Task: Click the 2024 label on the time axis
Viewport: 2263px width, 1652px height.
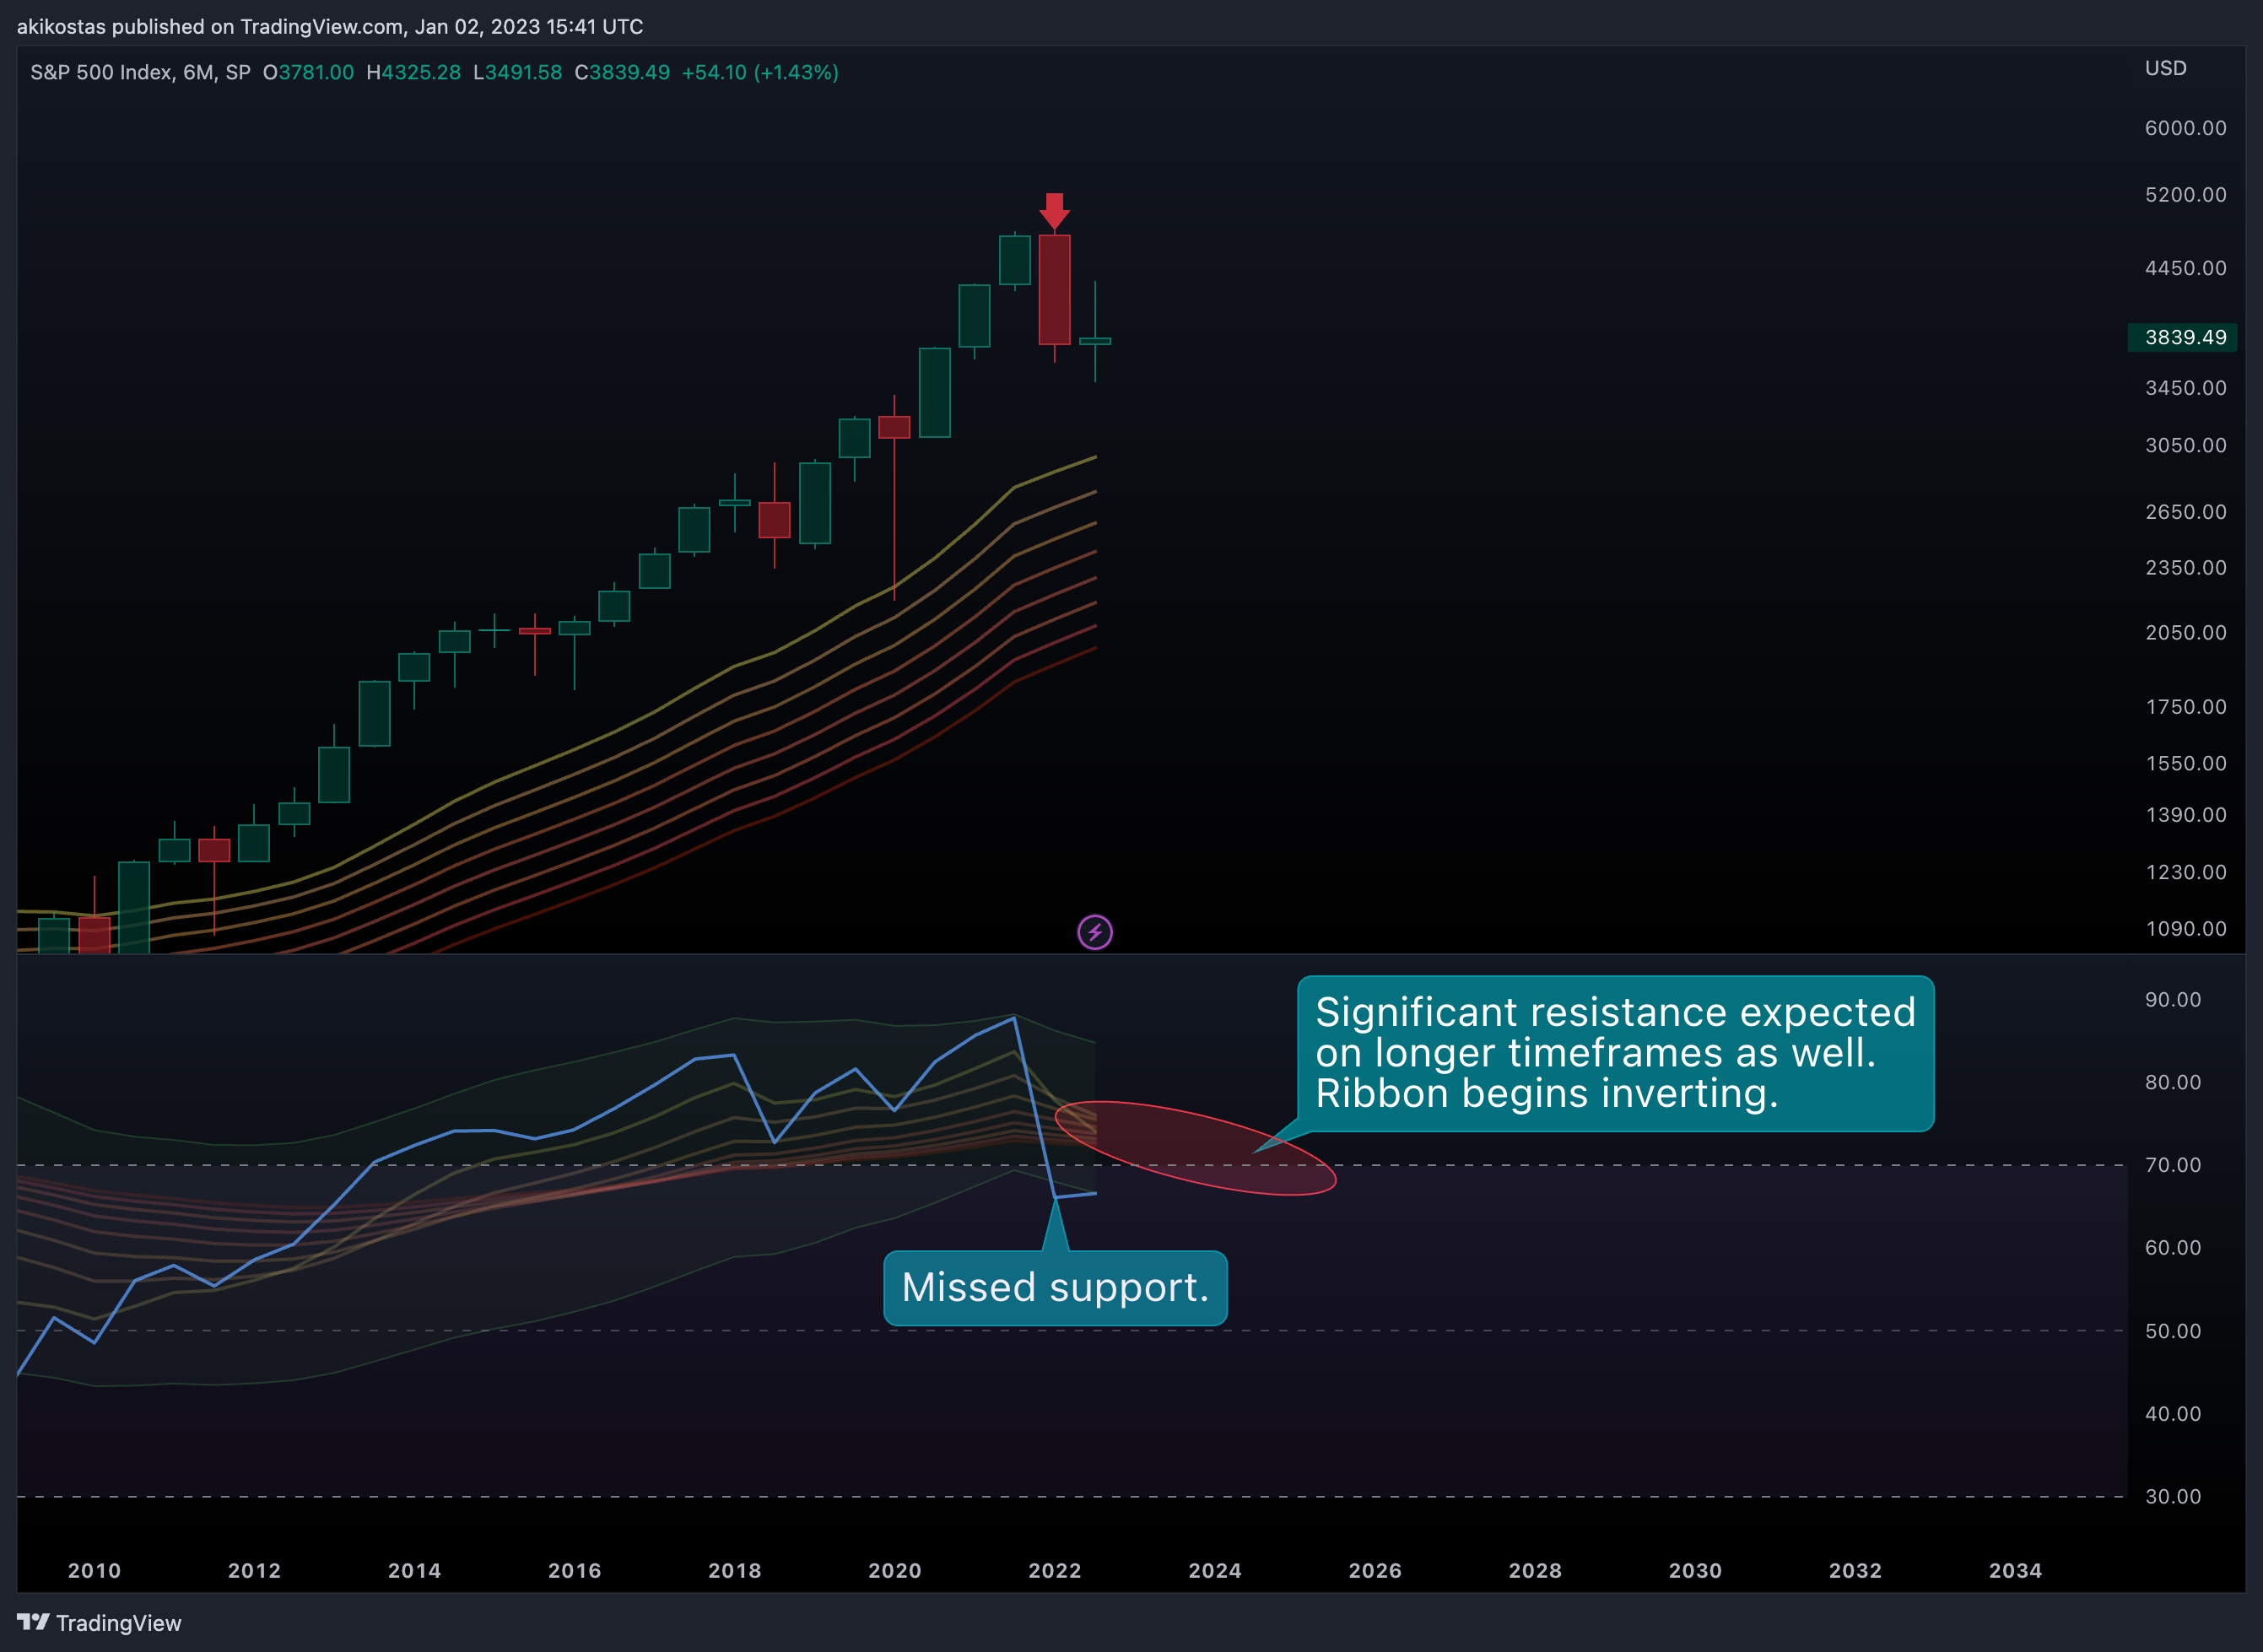Action: pyautogui.click(x=1215, y=1570)
